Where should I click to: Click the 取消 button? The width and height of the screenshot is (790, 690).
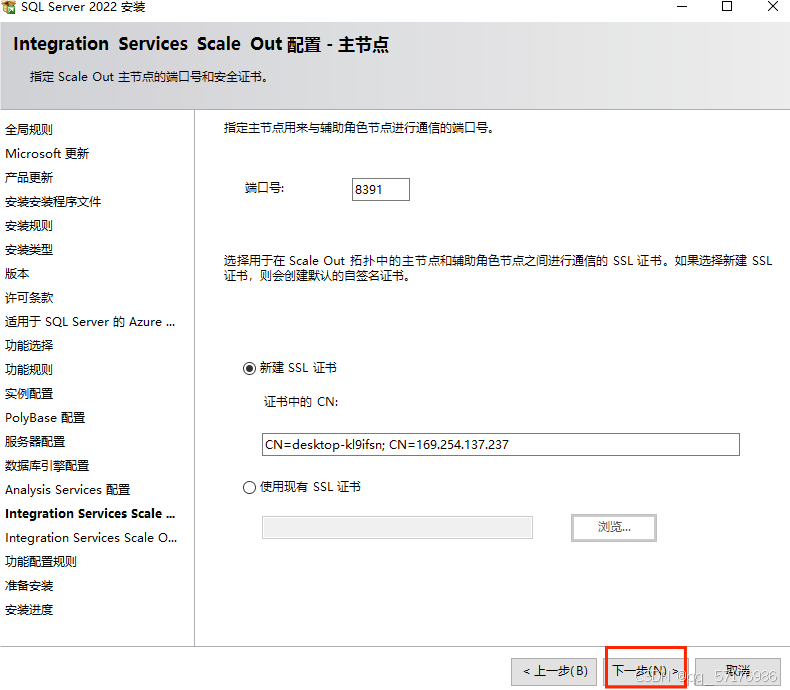tap(738, 671)
